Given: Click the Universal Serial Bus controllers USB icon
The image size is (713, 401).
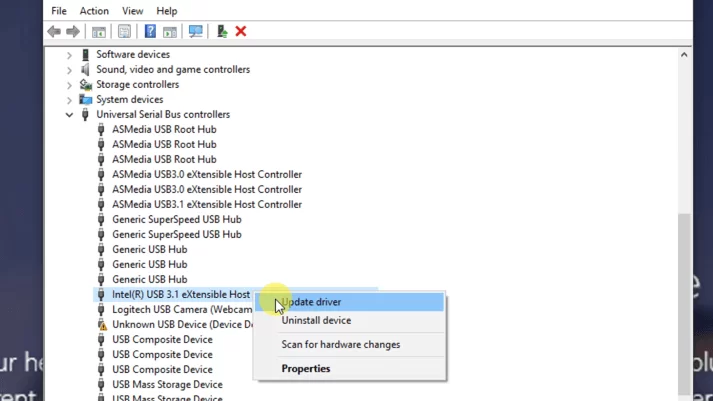Looking at the screenshot, I should click(x=85, y=115).
